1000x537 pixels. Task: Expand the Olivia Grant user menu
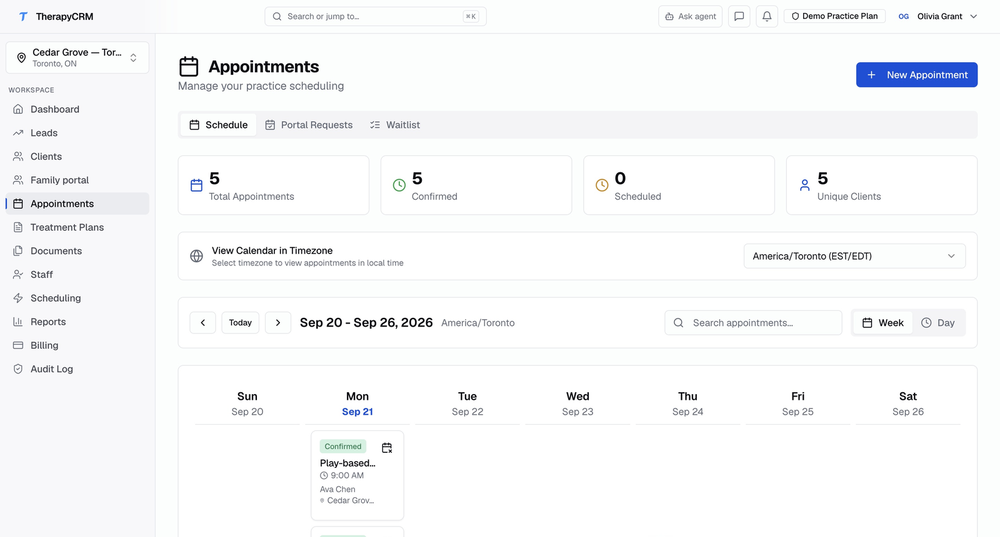(938, 17)
